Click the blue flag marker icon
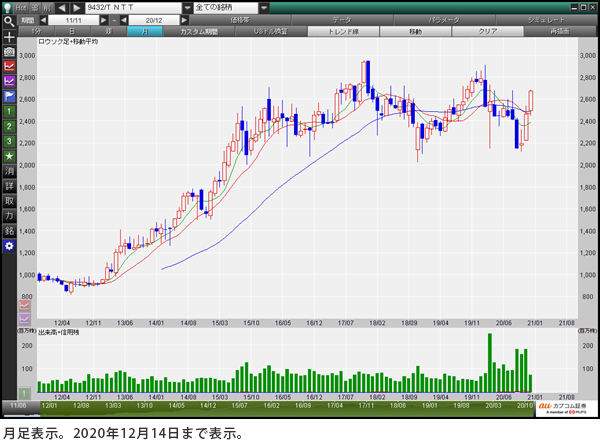 (9, 96)
